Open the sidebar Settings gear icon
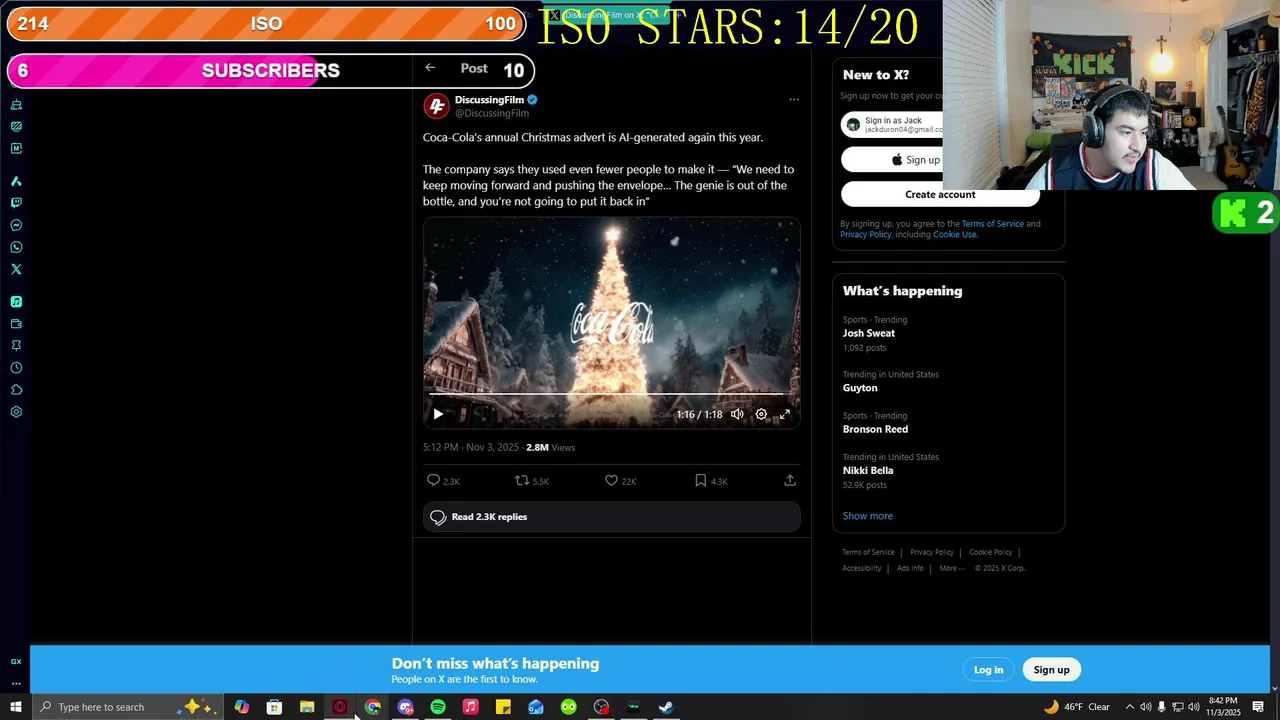Viewport: 1280px width, 720px height. pos(16,412)
